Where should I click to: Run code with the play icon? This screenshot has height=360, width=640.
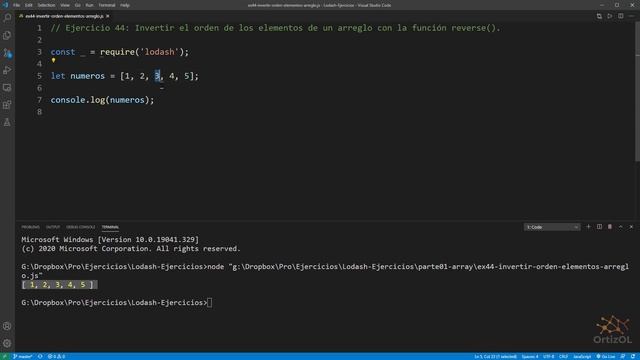[610, 16]
